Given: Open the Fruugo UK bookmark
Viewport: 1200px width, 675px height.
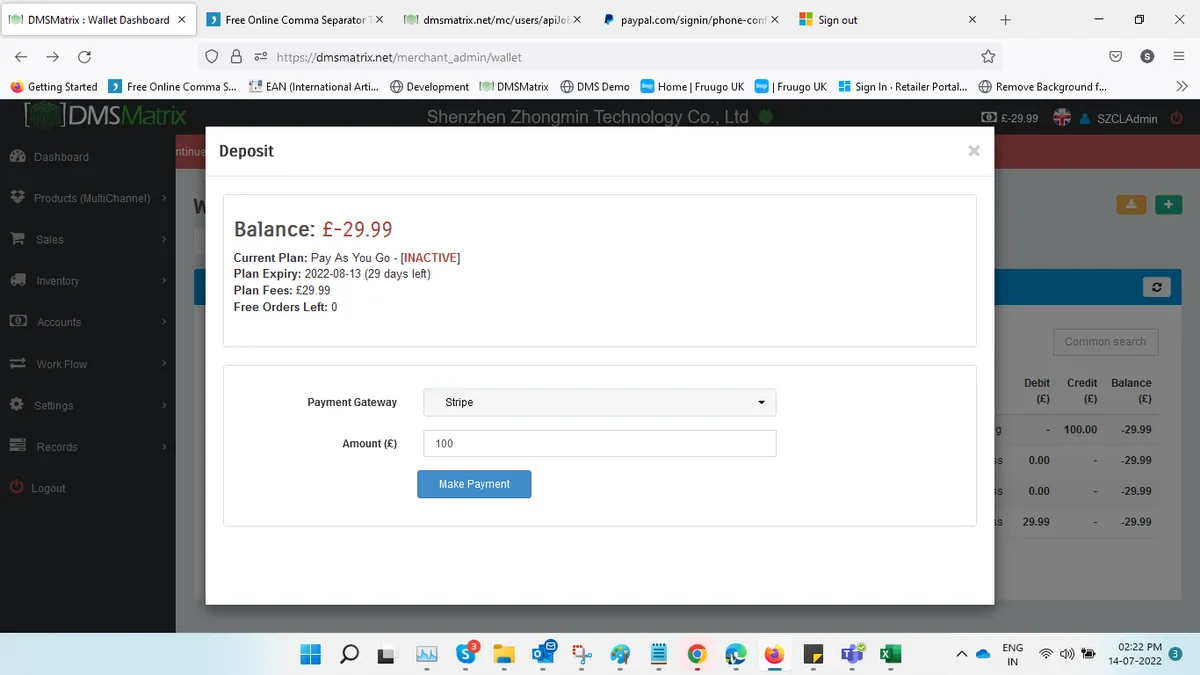Looking at the screenshot, I should pos(791,87).
